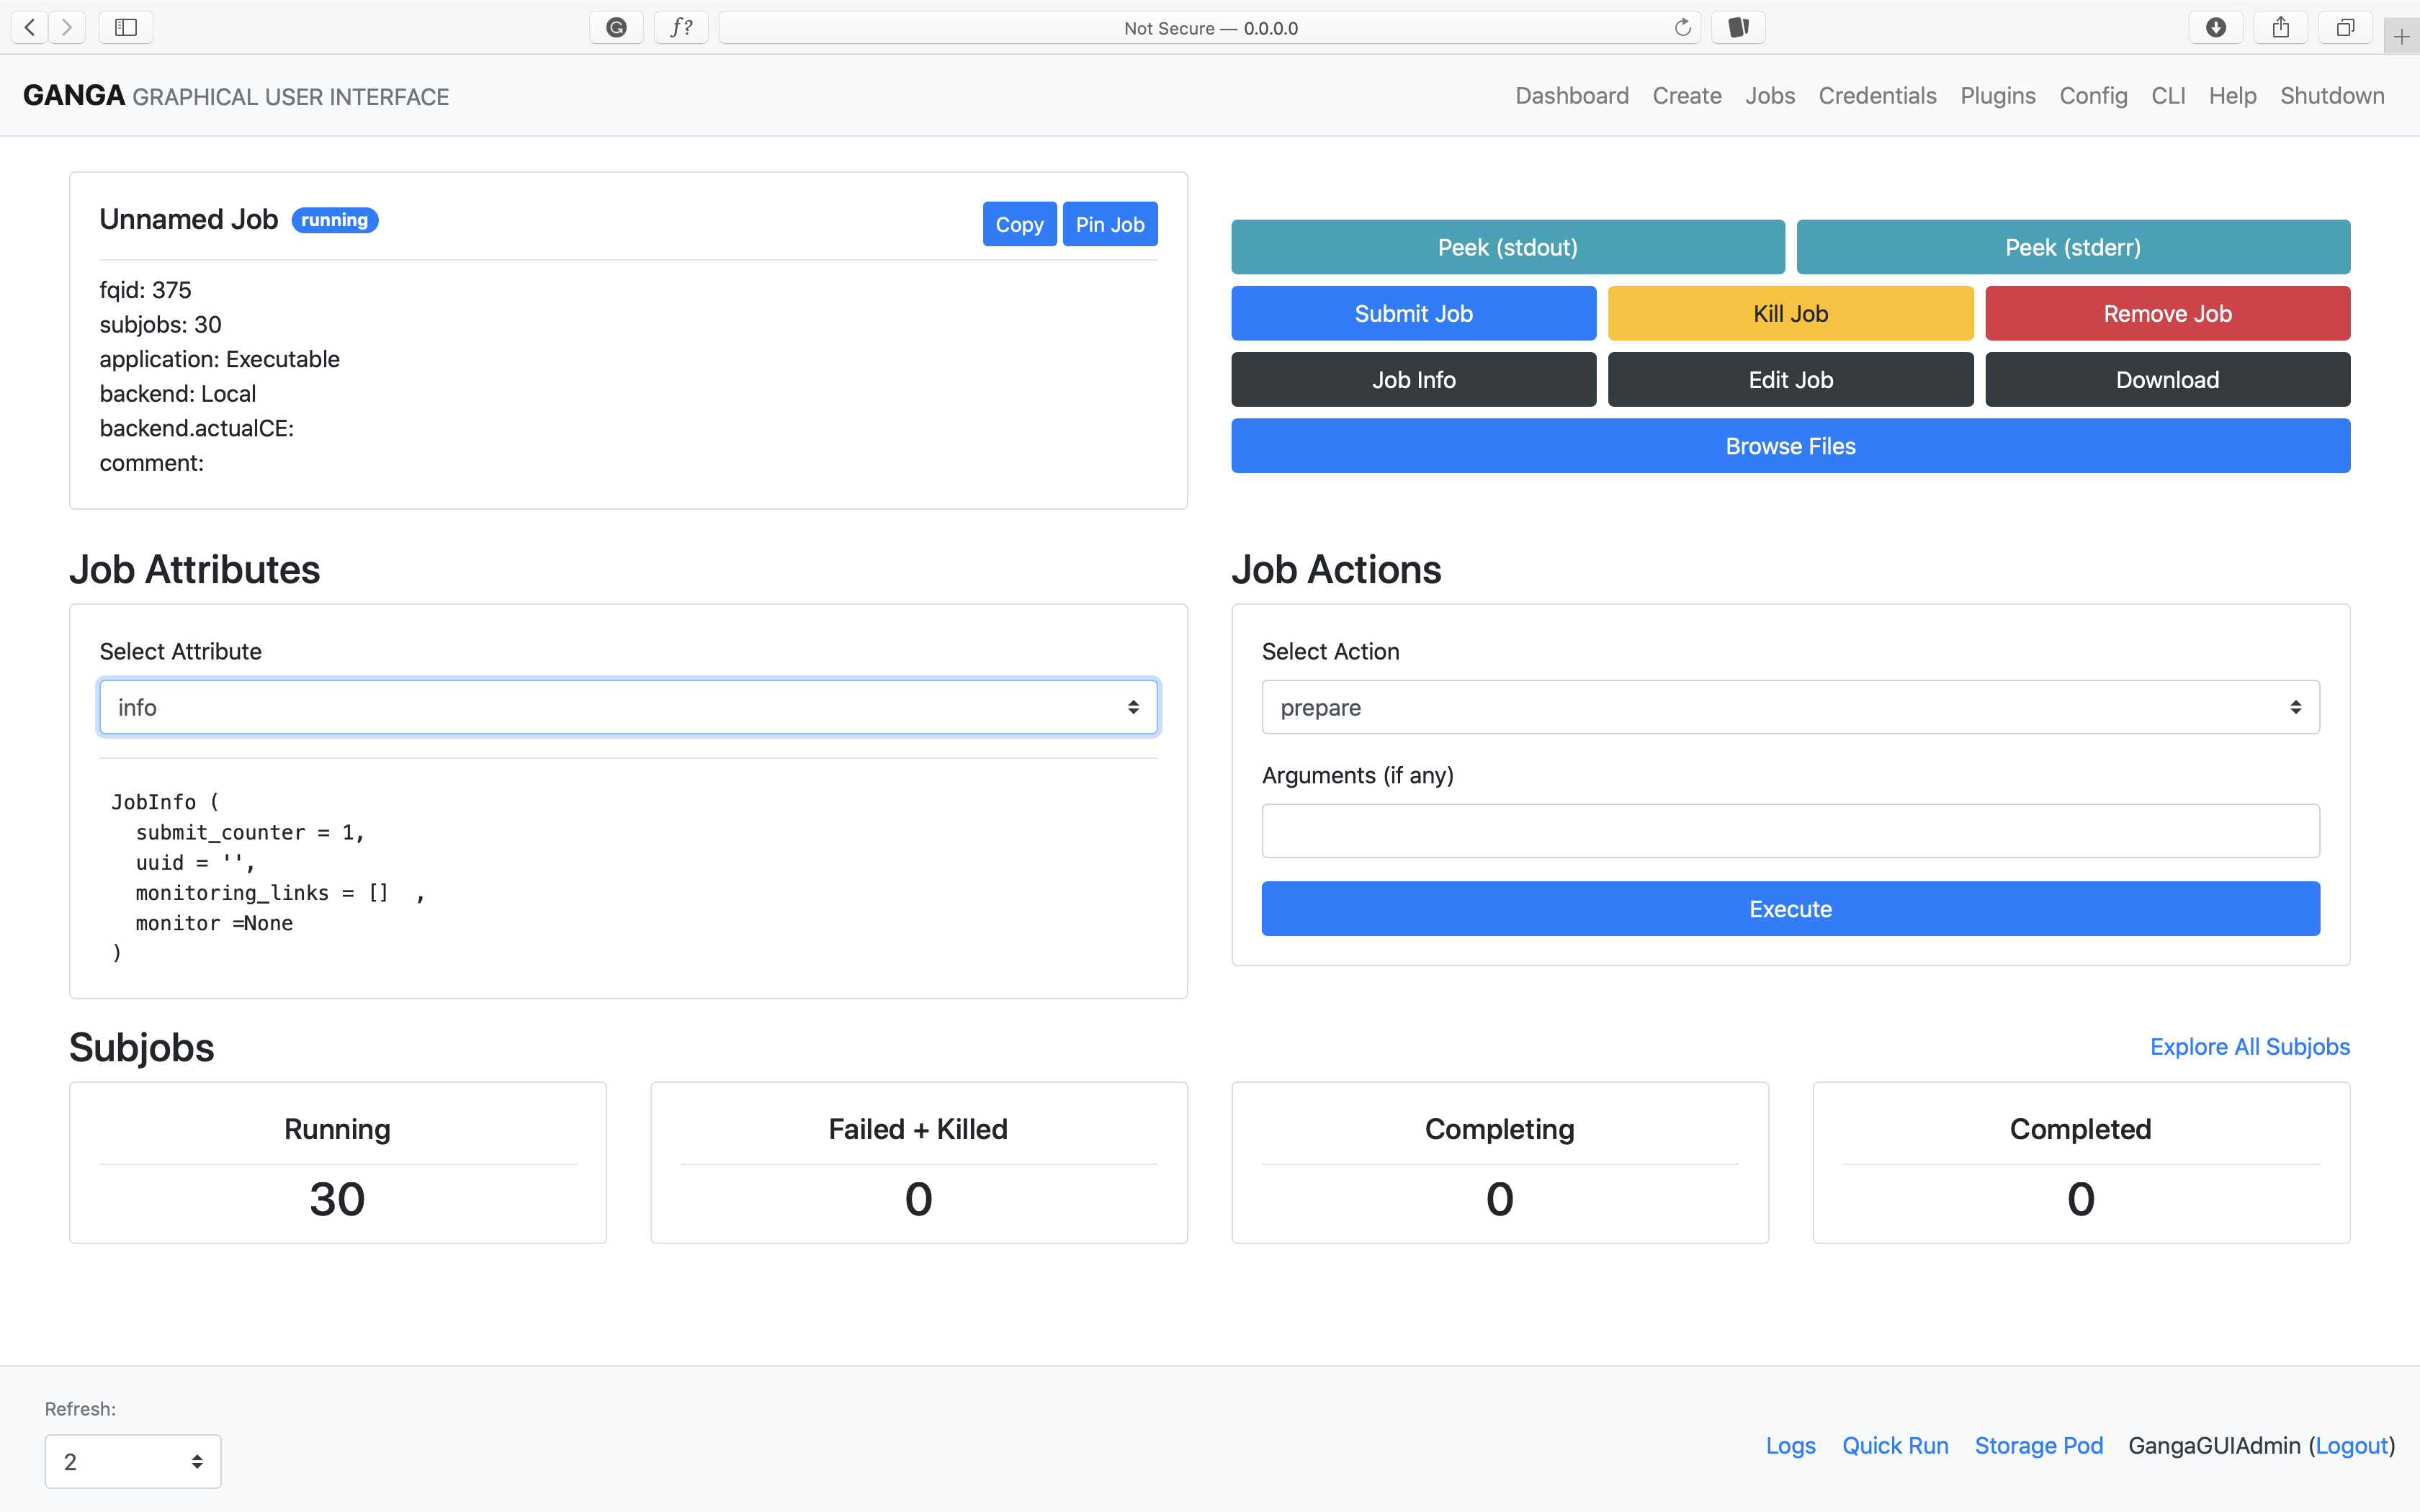
Task: Click the yellow Kill Job button
Action: 1790,313
